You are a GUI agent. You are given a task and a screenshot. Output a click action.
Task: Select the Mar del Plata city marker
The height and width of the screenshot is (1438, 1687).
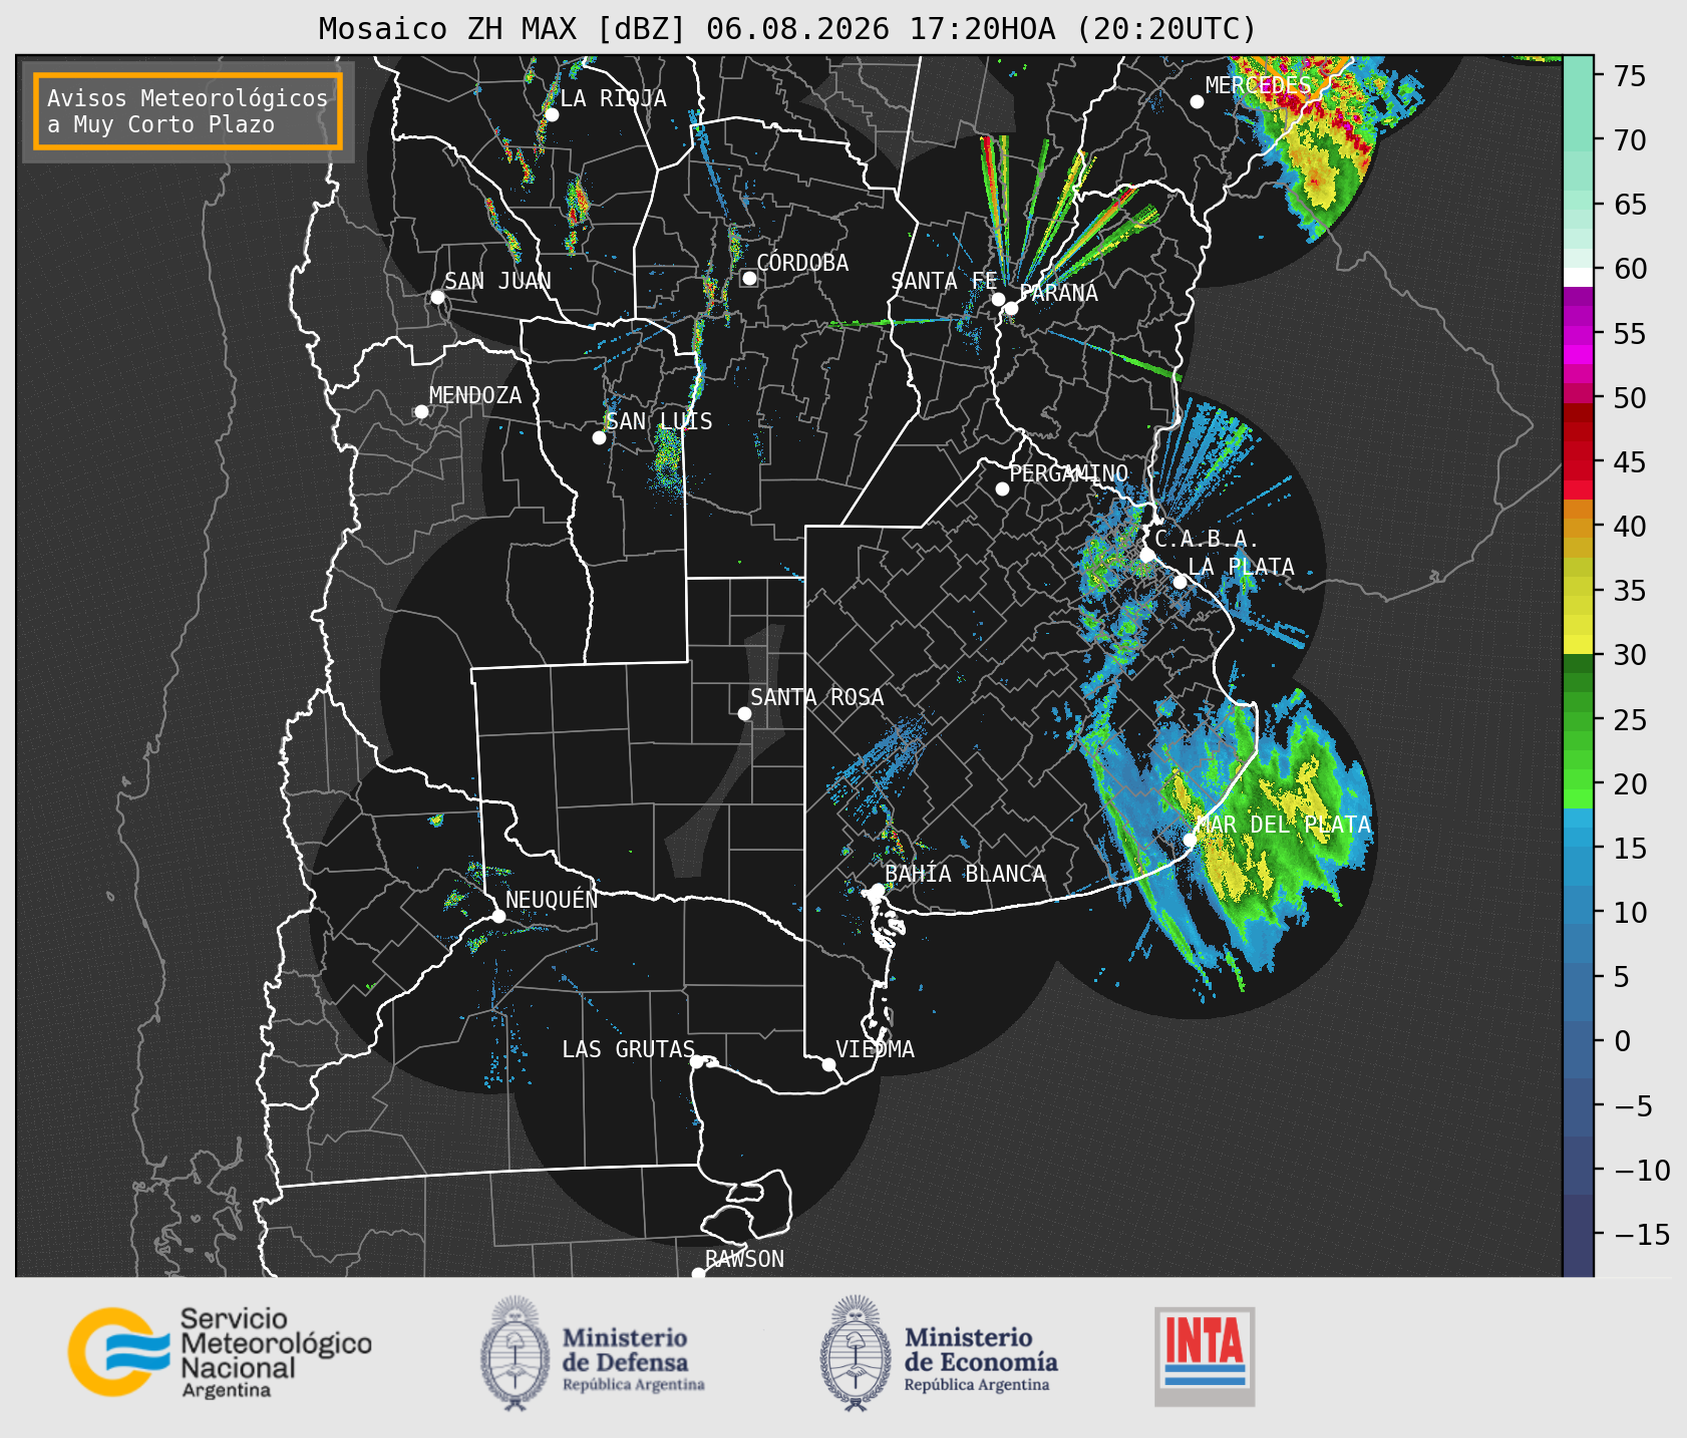click(1190, 839)
